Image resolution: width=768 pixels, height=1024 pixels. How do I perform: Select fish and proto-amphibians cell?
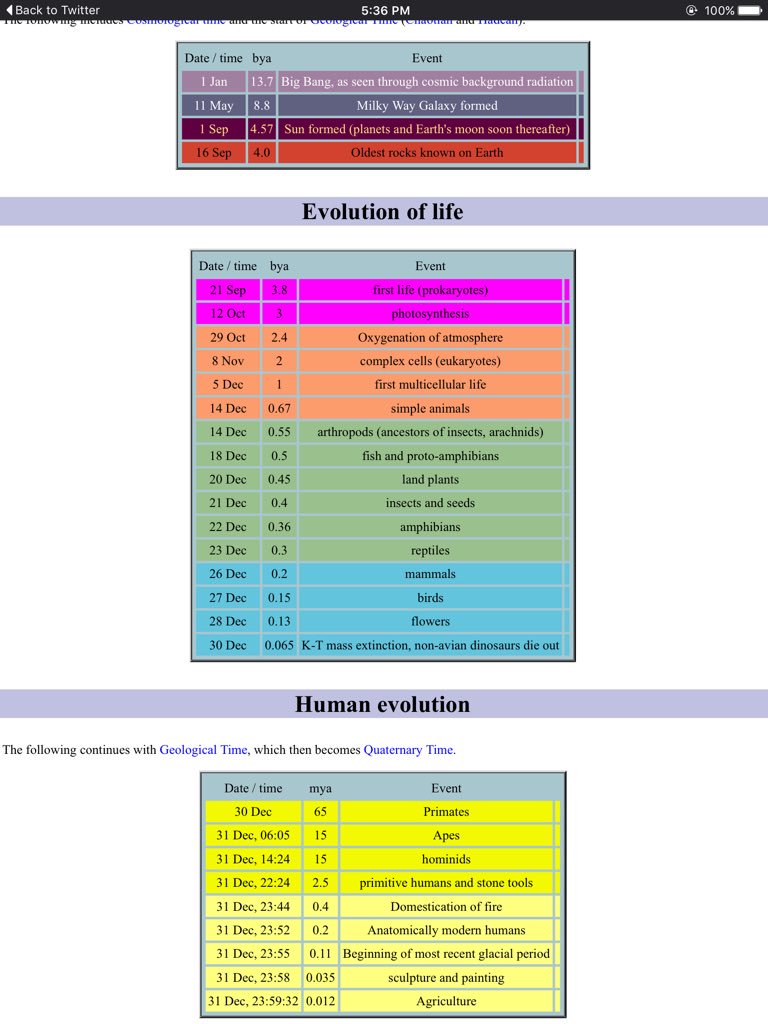430,455
